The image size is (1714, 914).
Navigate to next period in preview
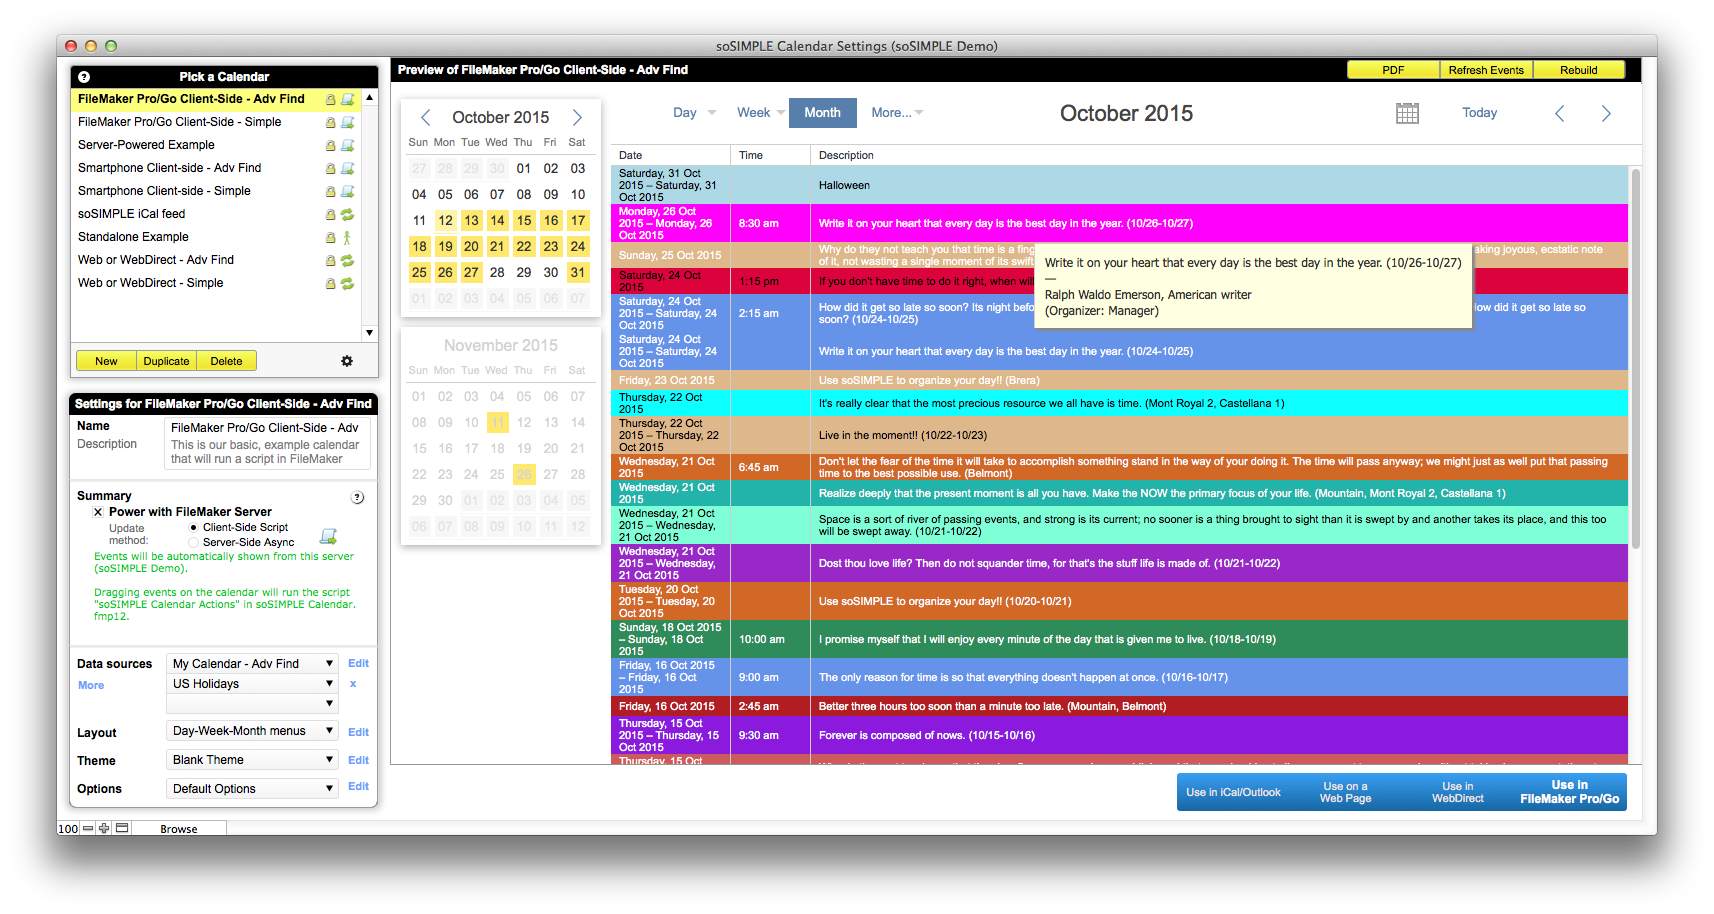point(1606,113)
